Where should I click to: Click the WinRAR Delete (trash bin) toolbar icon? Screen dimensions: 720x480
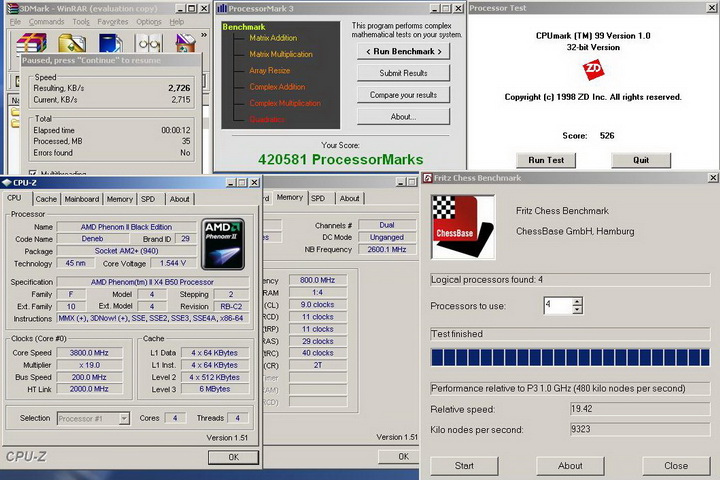tap(186, 43)
